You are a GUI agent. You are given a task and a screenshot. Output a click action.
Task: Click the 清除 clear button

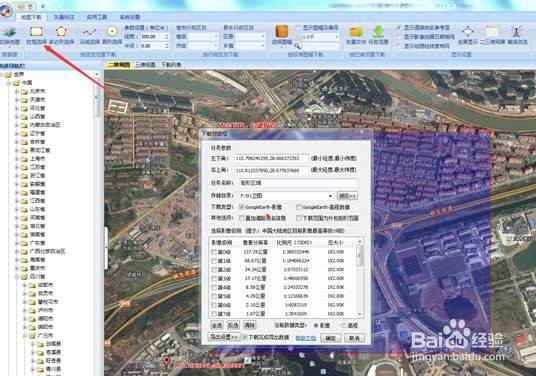tap(250, 325)
